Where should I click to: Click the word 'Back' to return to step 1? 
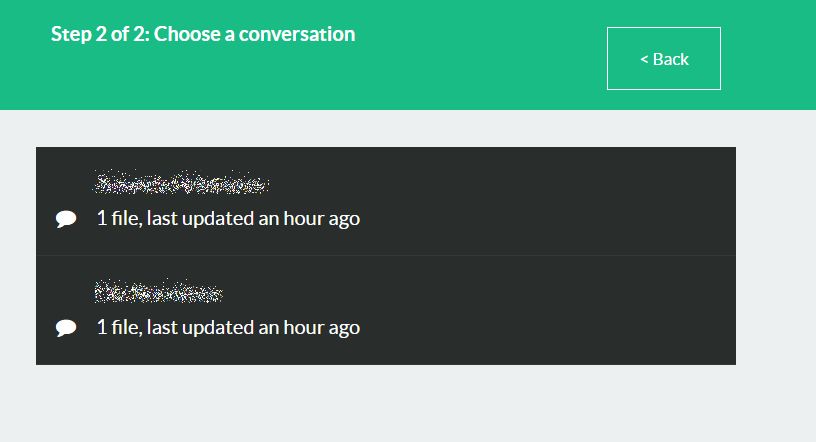pos(670,59)
